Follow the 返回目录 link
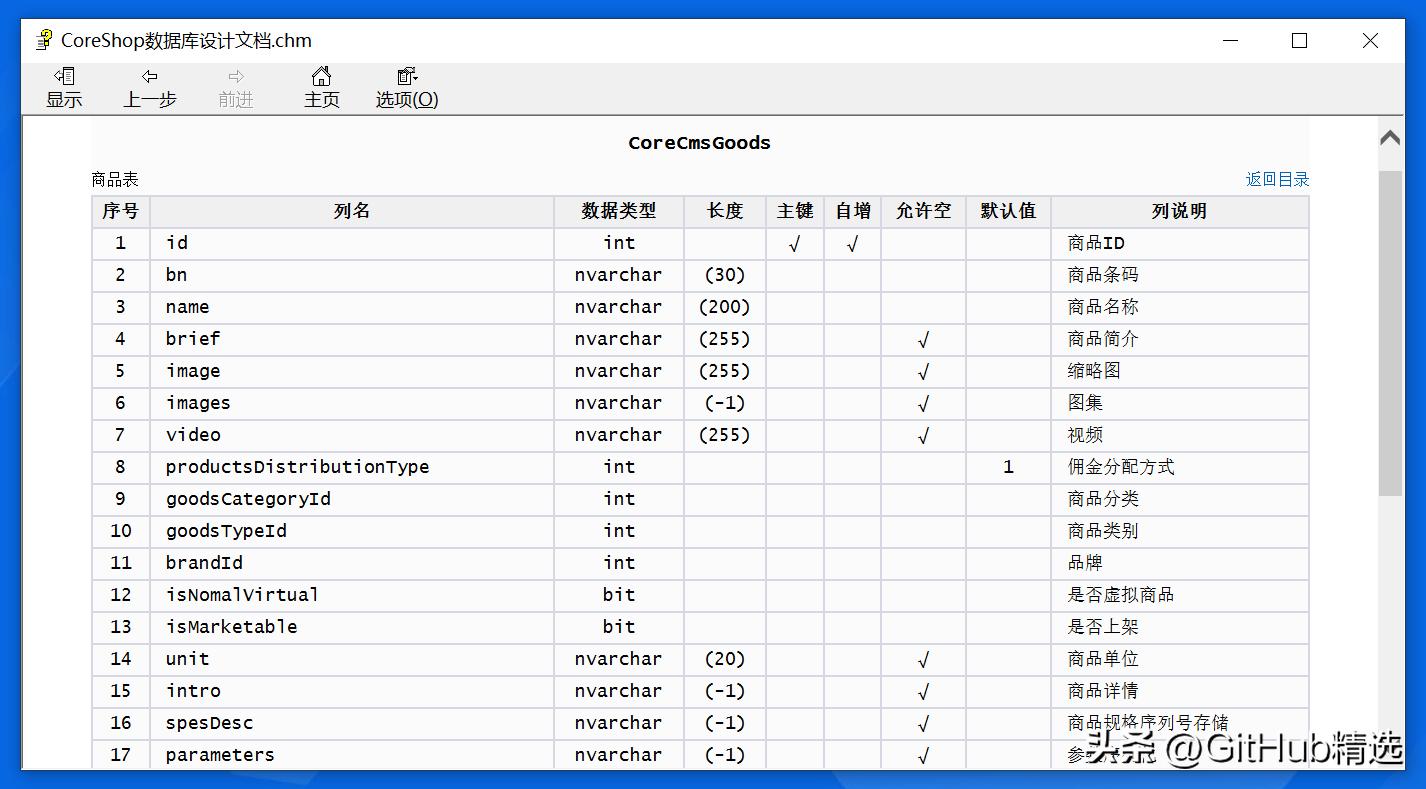1426x789 pixels. point(1277,178)
